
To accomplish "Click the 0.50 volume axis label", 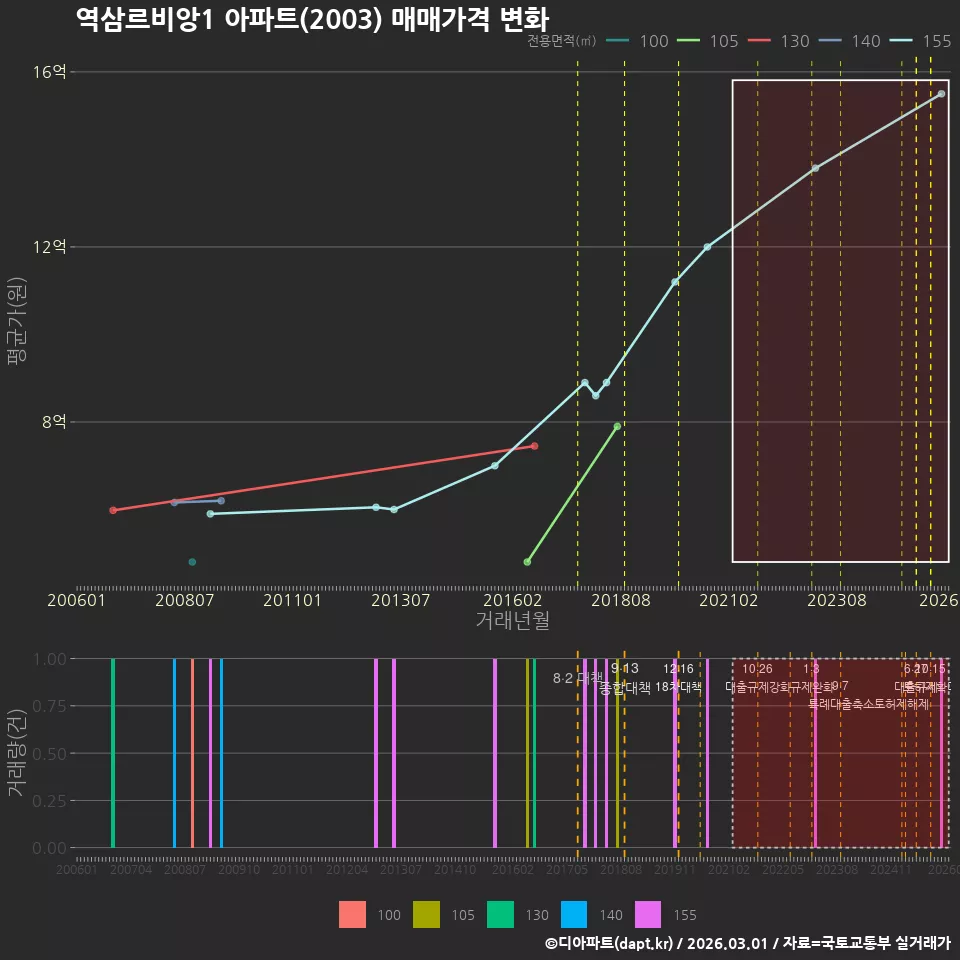I will [x=50, y=754].
